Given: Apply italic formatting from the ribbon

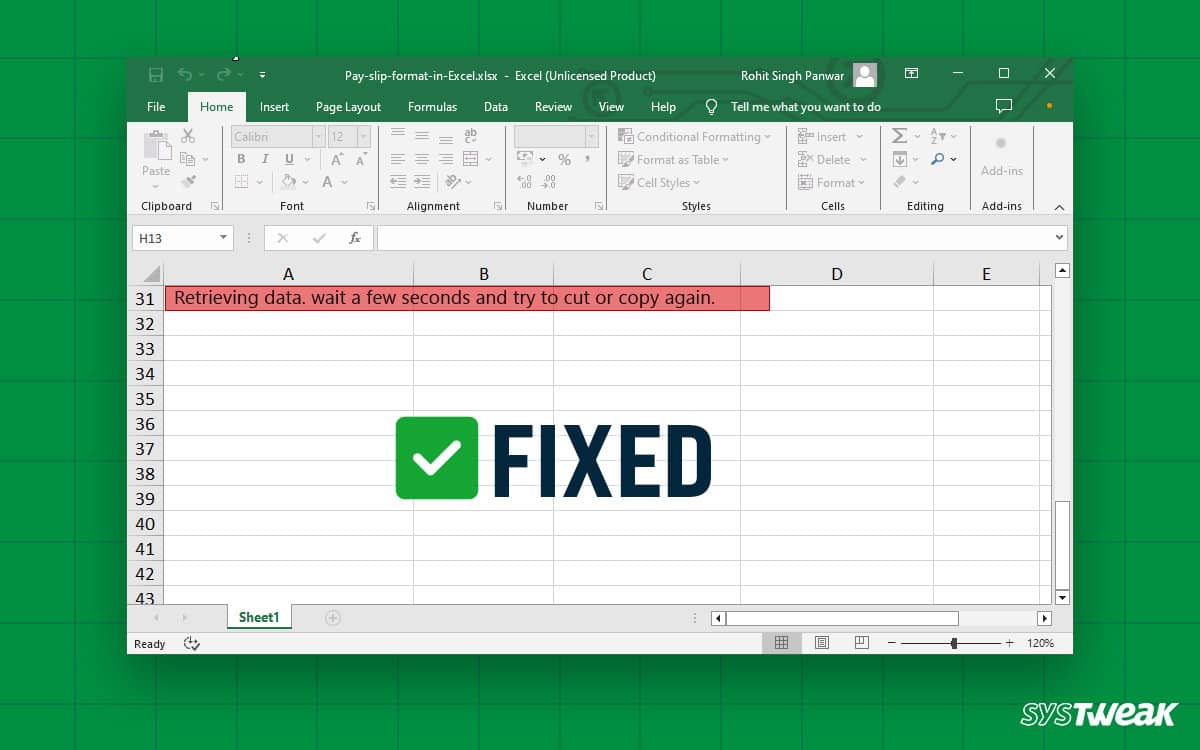Looking at the screenshot, I should tap(265, 158).
